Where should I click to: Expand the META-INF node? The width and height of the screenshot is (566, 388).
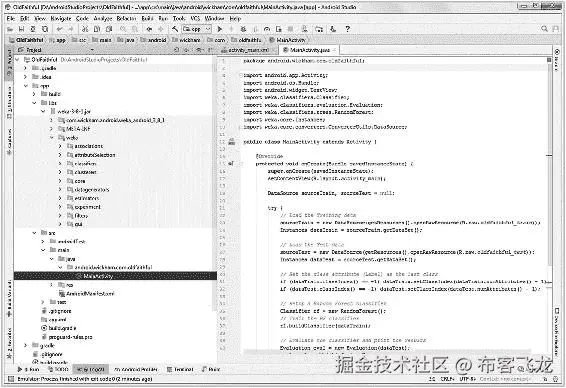point(52,129)
